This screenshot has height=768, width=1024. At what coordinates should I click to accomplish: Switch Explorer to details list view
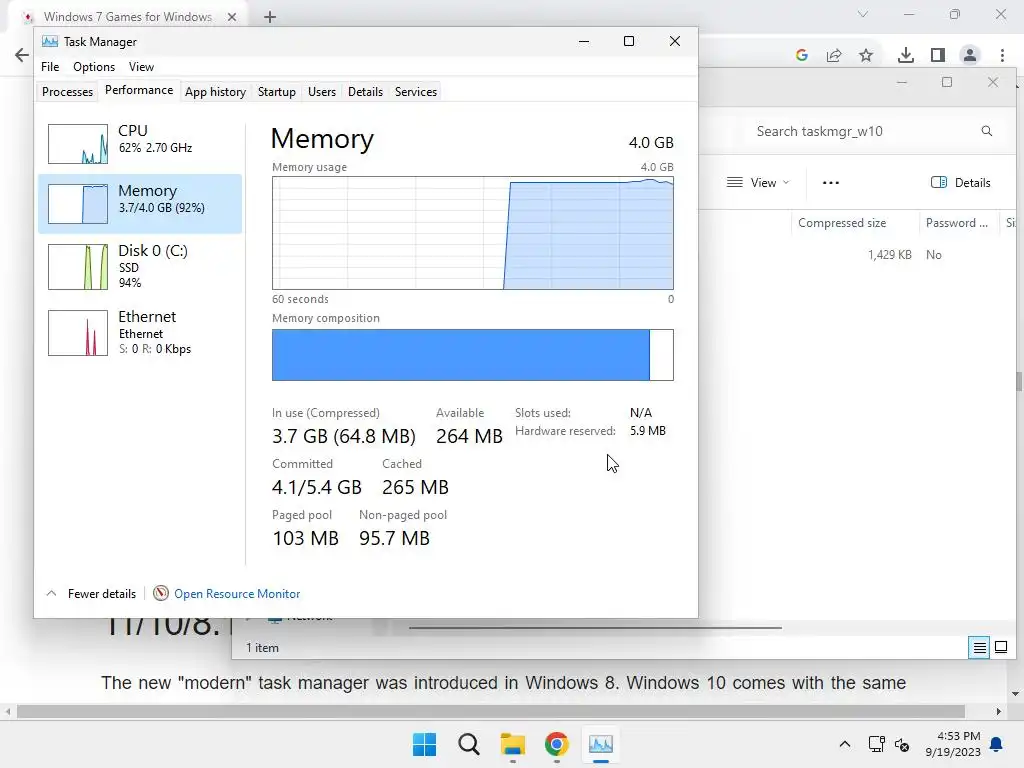coord(980,648)
